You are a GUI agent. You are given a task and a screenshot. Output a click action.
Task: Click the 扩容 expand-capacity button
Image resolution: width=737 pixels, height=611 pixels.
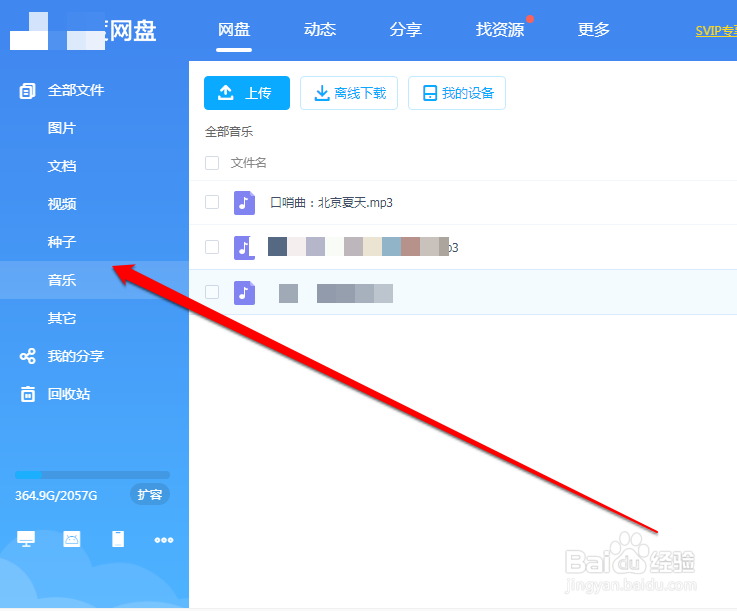tap(150, 494)
